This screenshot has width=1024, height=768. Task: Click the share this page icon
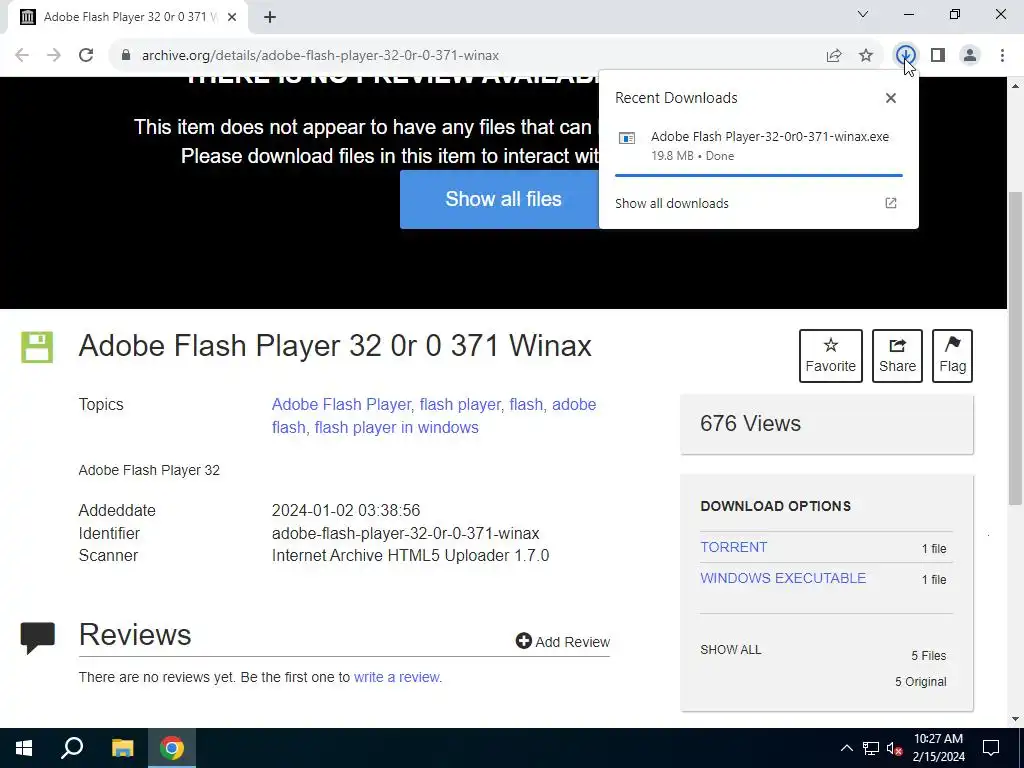(834, 56)
